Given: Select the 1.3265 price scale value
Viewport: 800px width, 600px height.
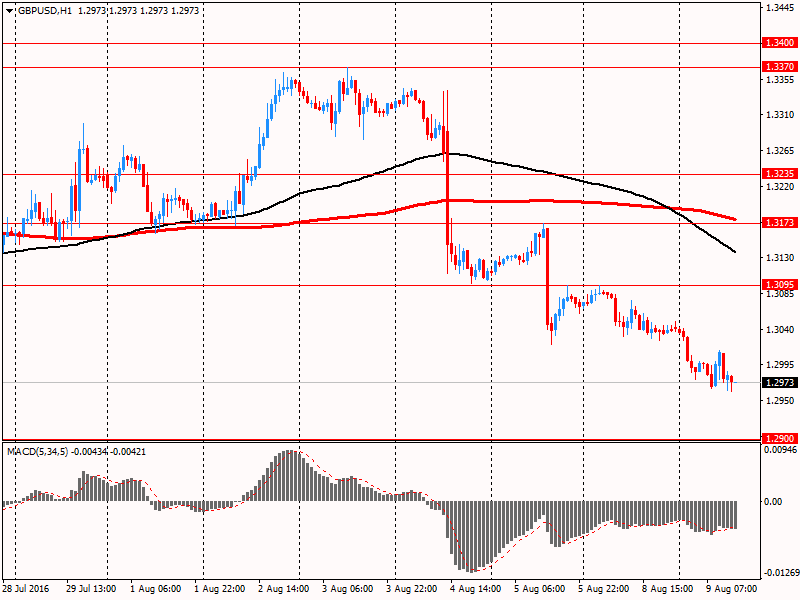Looking at the screenshot, I should 780,151.
